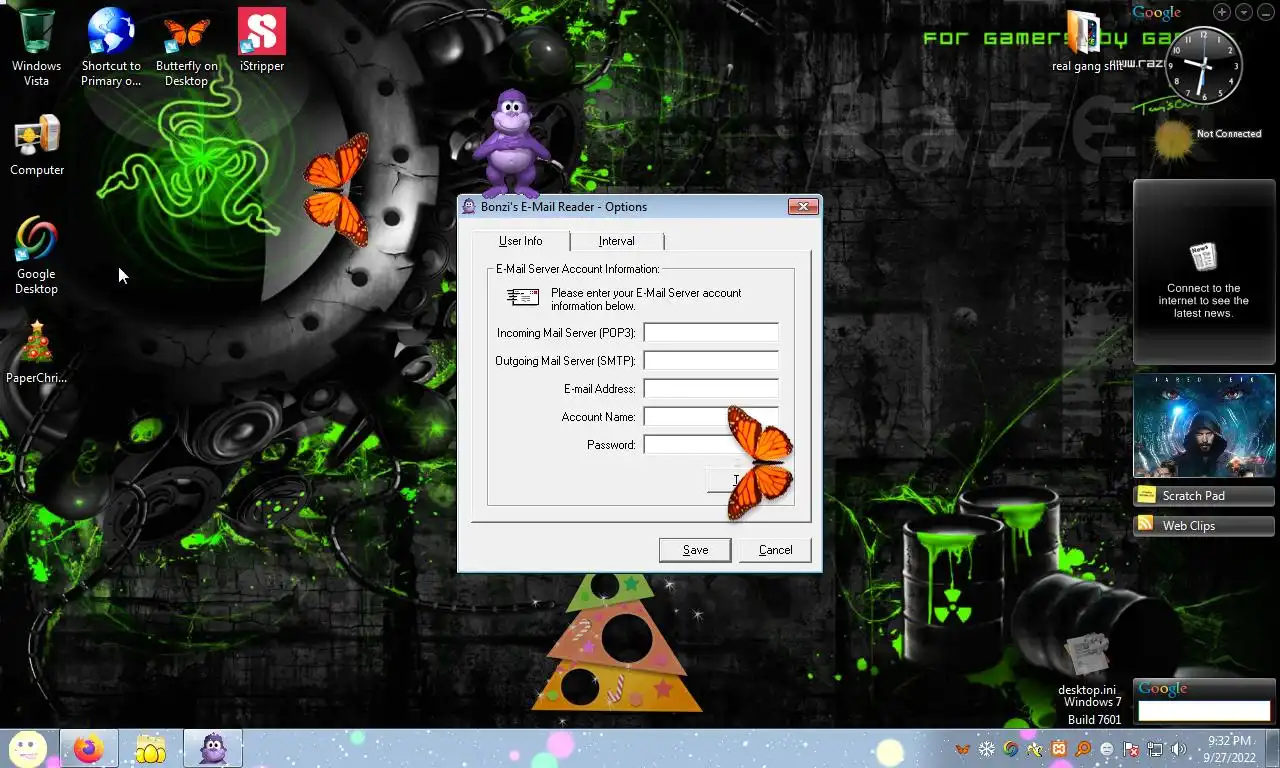This screenshot has height=768, width=1280.
Task: Click the sidebar minimize minus button
Action: 1266,12
